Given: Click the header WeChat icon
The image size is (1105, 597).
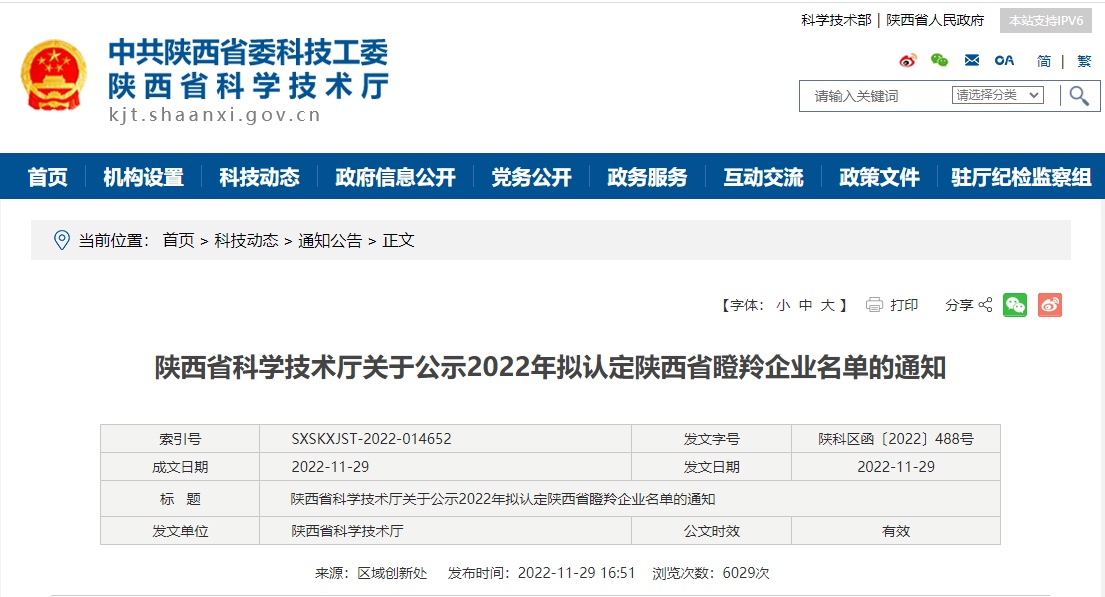Looking at the screenshot, I should pyautogui.click(x=939, y=61).
